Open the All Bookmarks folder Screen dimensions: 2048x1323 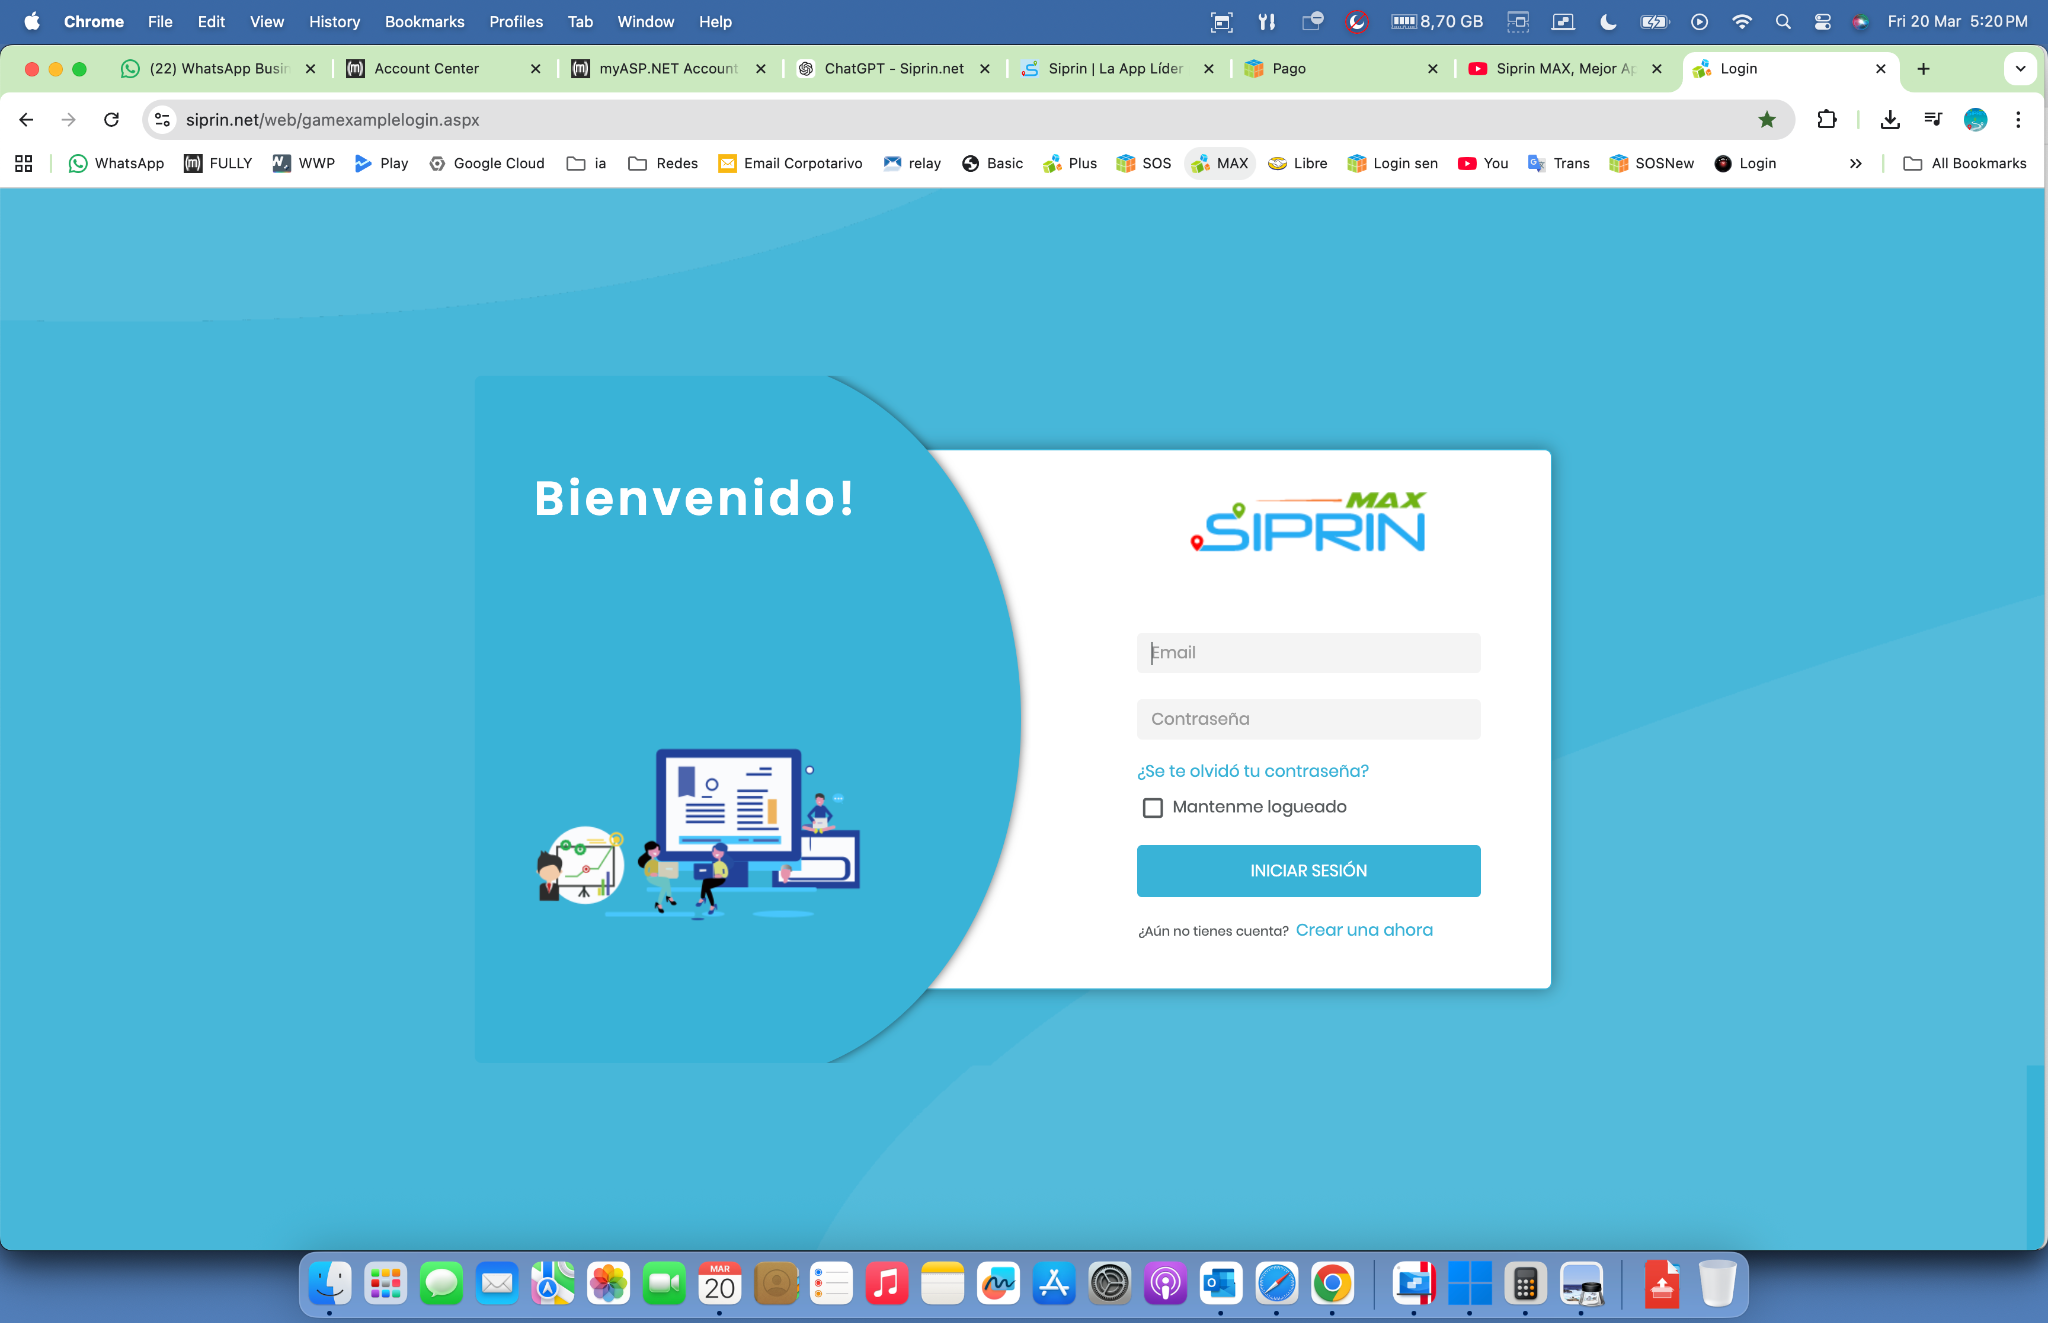click(1965, 164)
